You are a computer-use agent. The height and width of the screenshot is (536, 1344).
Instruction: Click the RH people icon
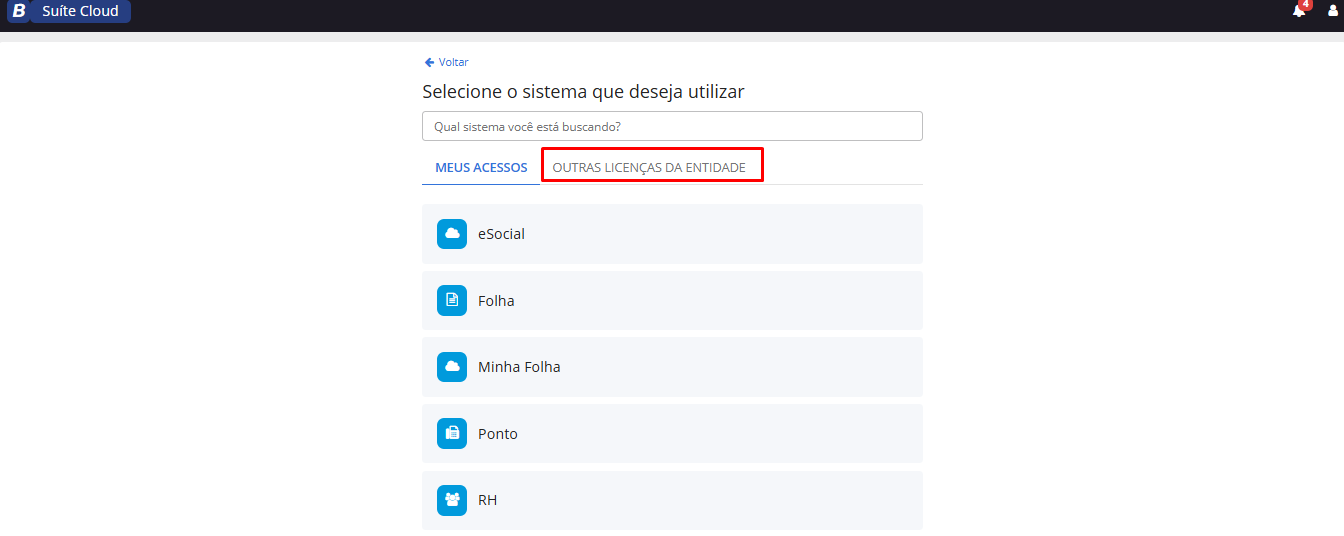tap(452, 500)
